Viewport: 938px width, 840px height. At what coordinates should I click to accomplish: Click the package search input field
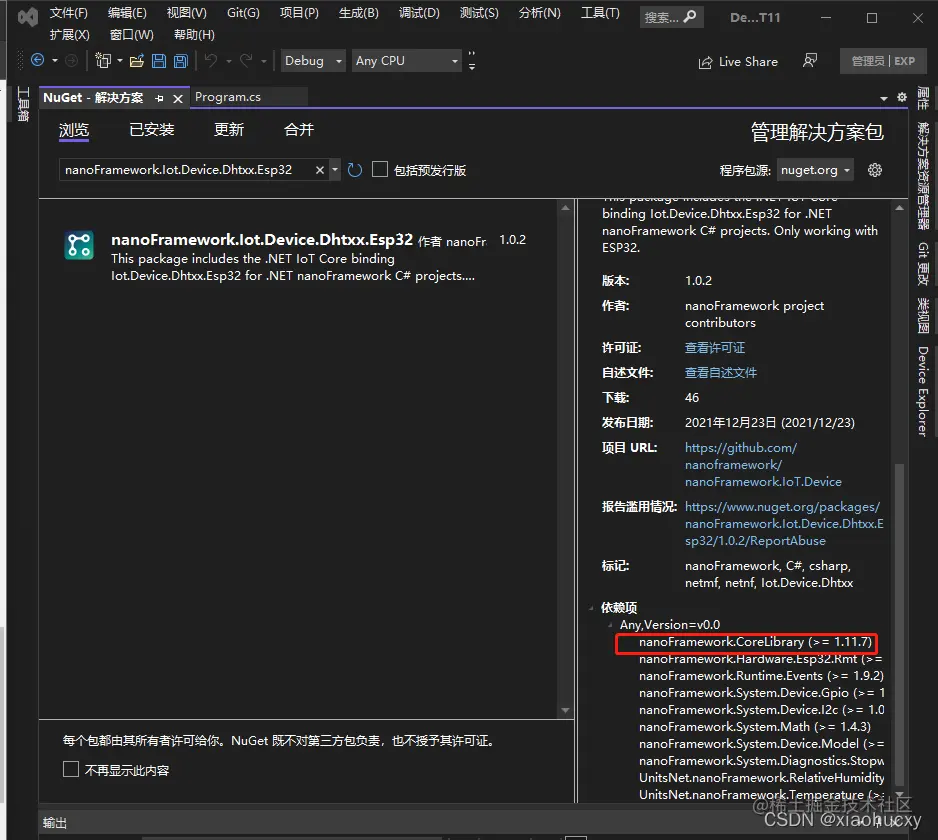pos(188,170)
